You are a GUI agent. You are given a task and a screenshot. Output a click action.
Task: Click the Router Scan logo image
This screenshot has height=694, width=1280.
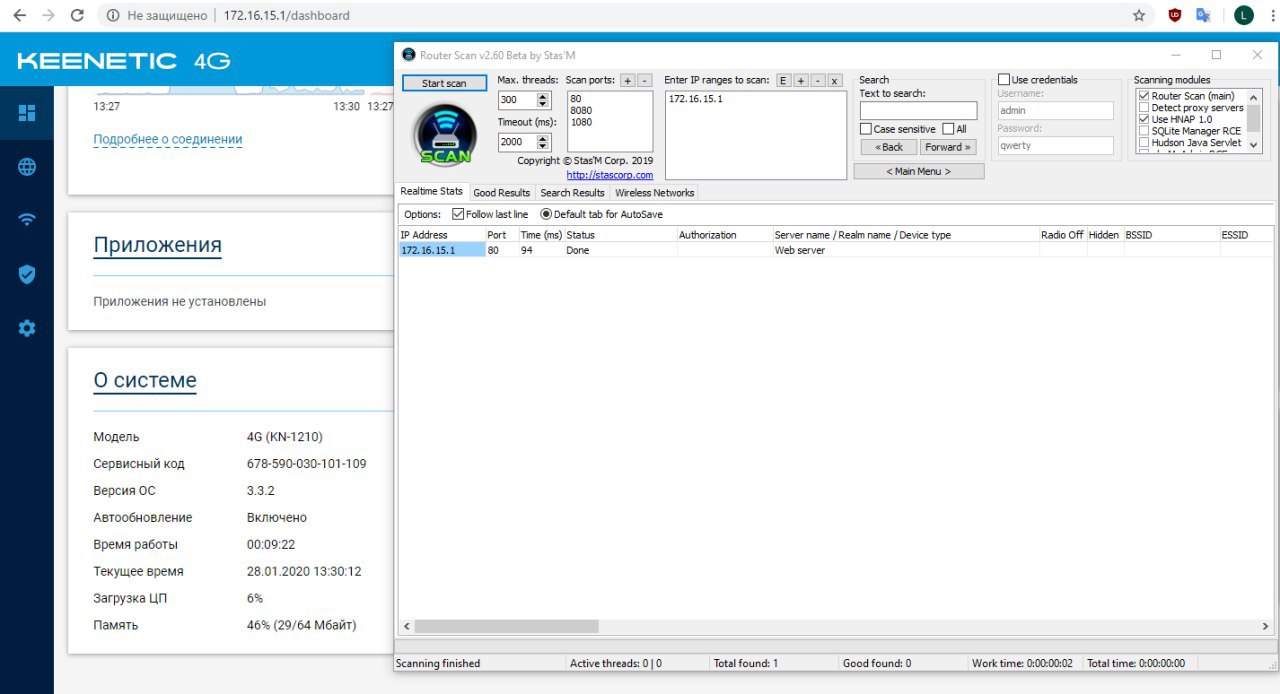445,134
